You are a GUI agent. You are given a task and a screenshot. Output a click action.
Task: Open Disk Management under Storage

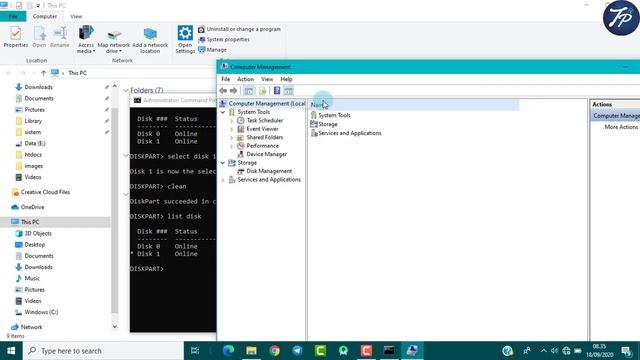click(269, 171)
